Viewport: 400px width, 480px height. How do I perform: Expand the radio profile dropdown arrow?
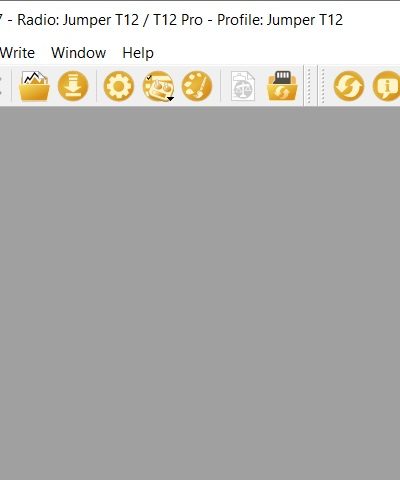[170, 98]
